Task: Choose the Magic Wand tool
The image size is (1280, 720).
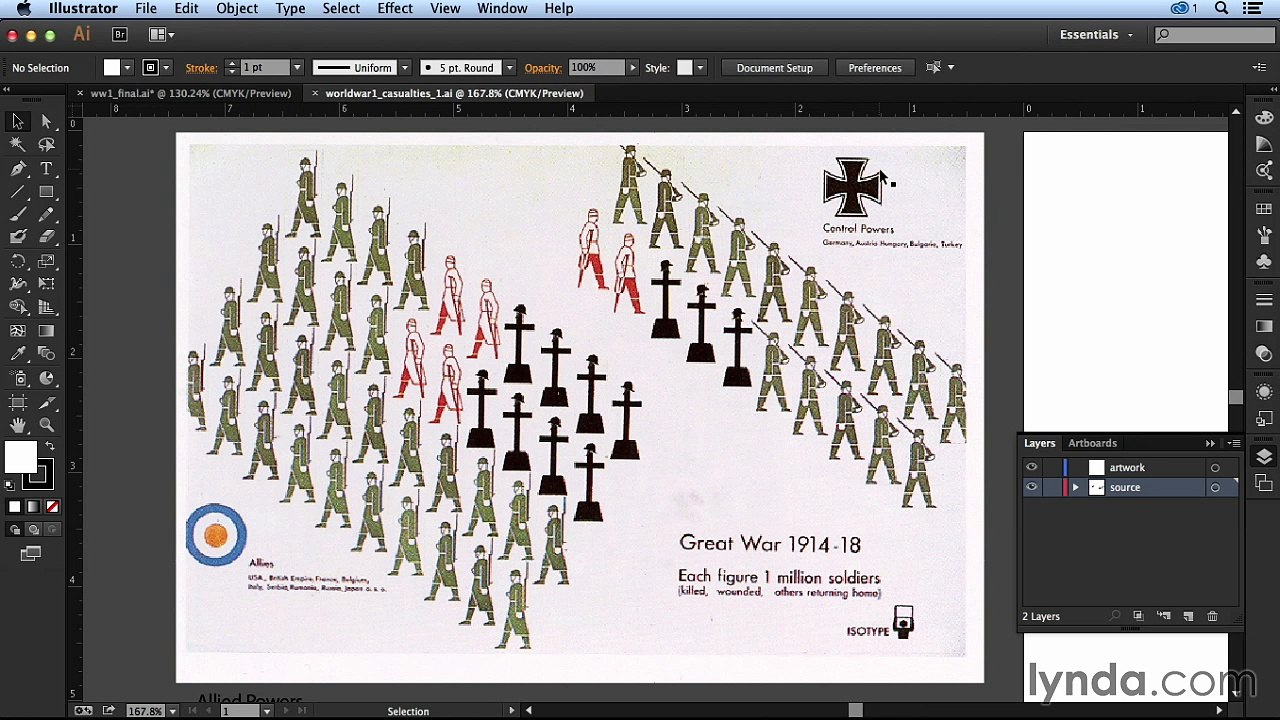Action: [18, 145]
